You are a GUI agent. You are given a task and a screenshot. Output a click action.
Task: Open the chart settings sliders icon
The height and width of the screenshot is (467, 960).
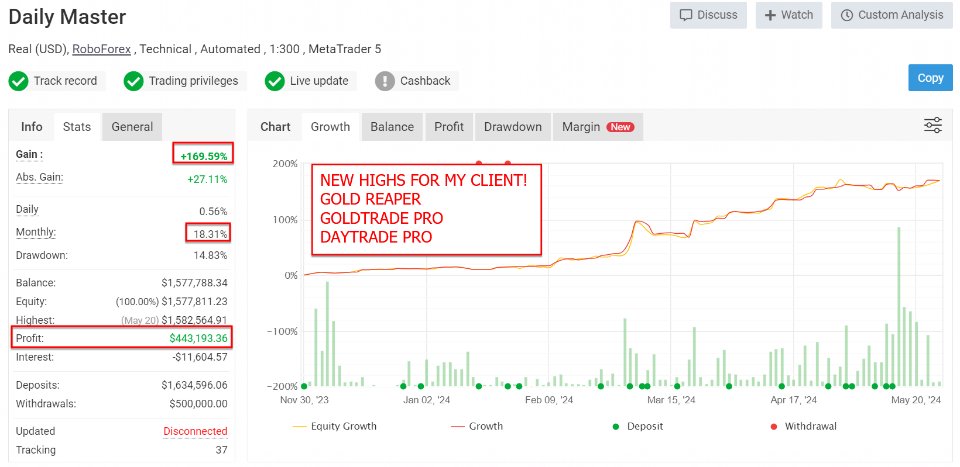933,126
